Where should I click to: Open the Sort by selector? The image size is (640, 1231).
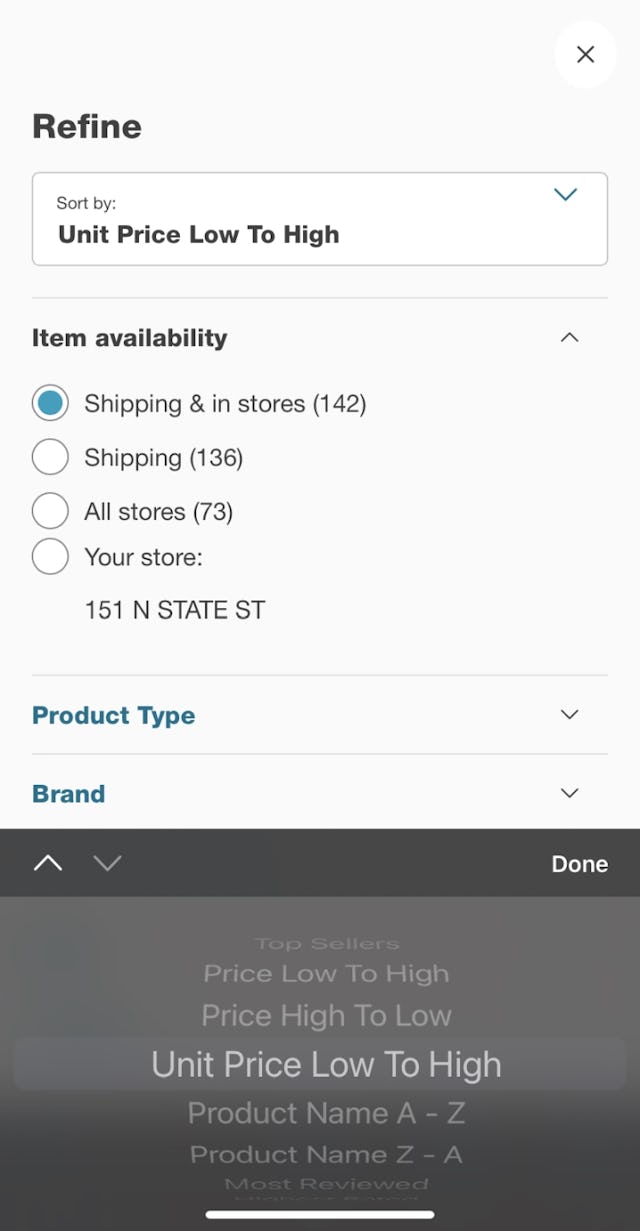[x=320, y=219]
